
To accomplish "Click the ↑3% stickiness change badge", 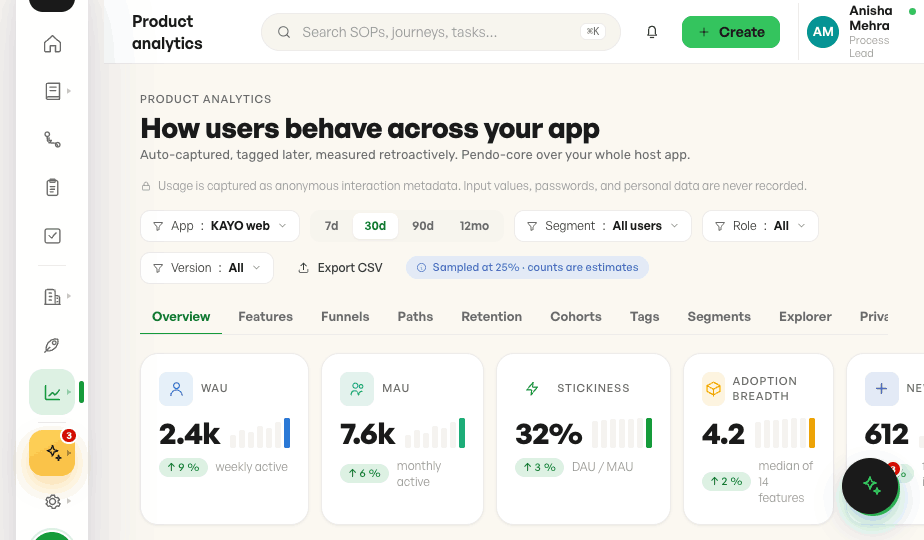I will tap(540, 467).
